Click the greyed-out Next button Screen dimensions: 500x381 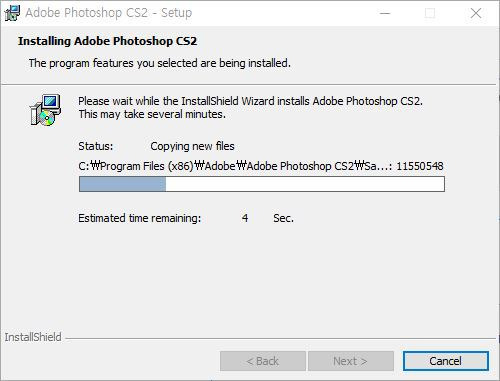[351, 361]
